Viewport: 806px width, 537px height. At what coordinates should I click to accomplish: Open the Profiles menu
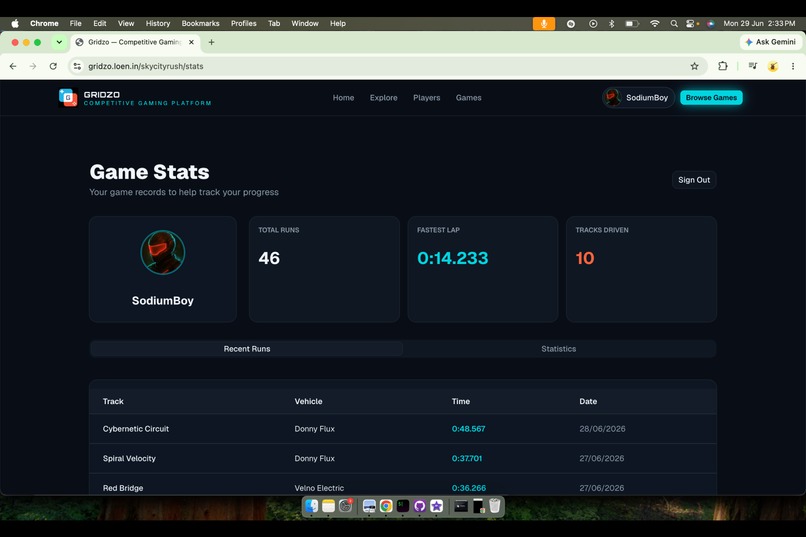244,24
